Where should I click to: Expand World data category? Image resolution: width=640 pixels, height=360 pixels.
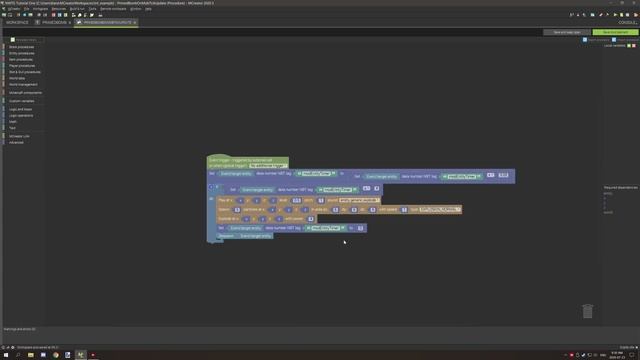point(17,78)
